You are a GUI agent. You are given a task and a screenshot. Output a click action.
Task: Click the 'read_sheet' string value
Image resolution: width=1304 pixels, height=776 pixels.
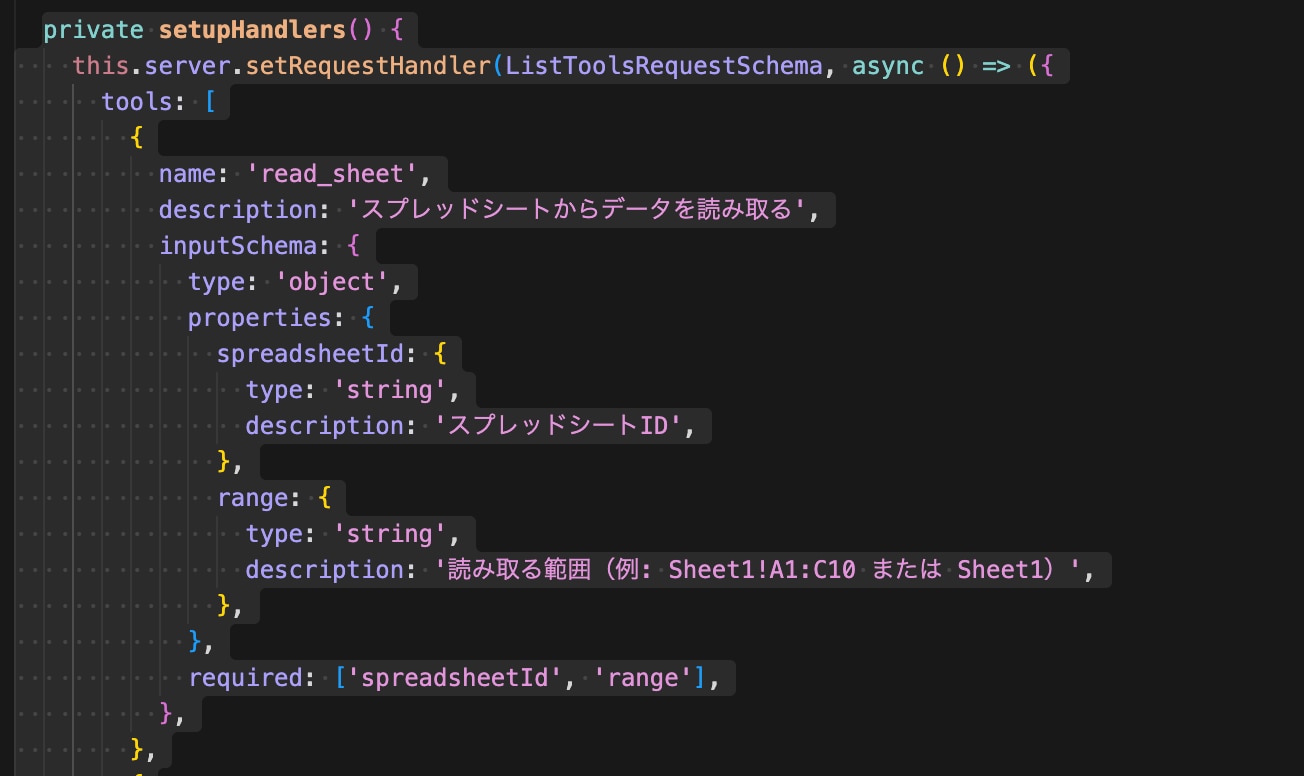(x=331, y=174)
